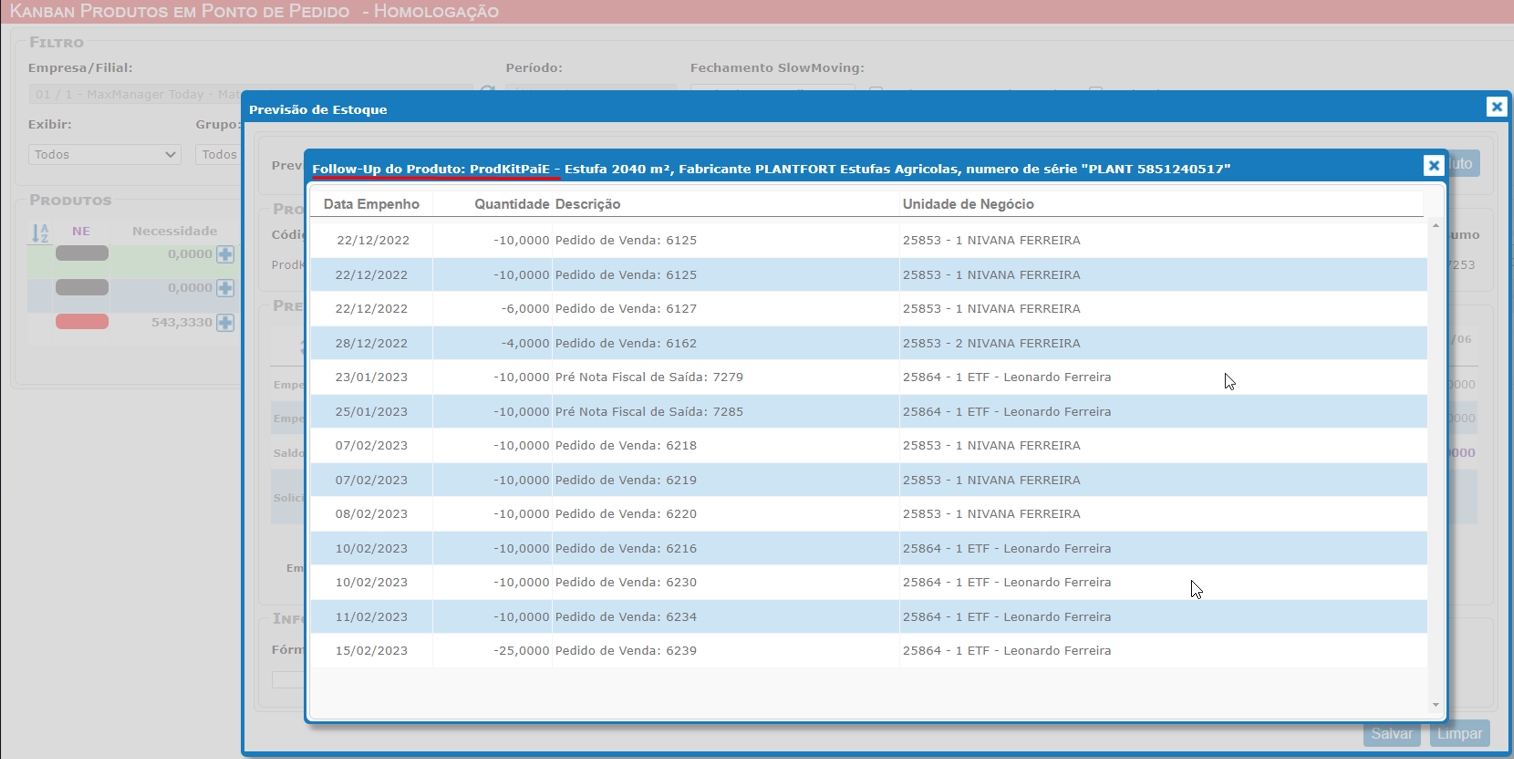
Task: Select the Pedido de Venda: 6218 cell
Action: click(x=626, y=446)
